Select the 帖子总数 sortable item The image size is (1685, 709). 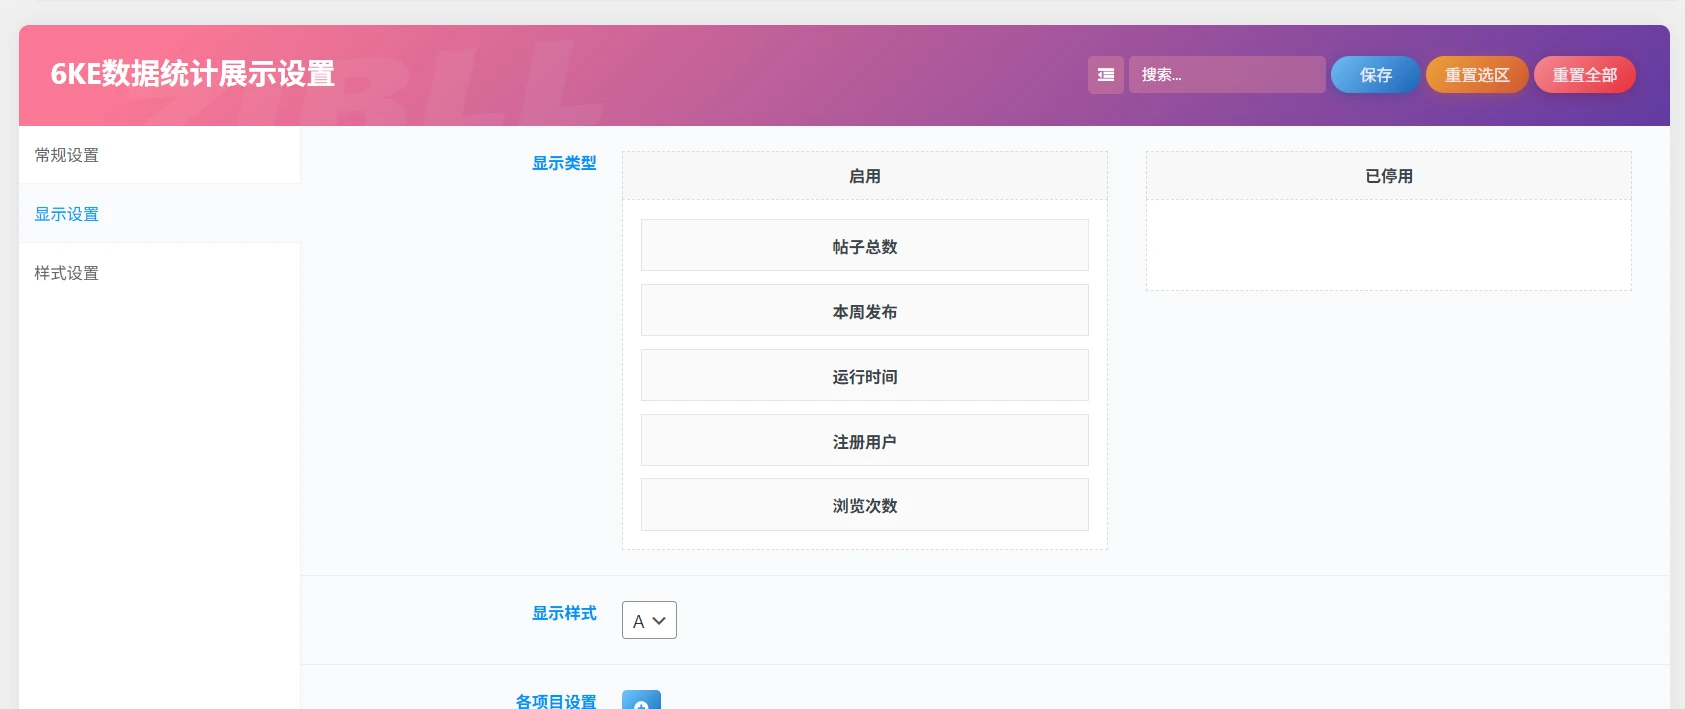(x=864, y=246)
